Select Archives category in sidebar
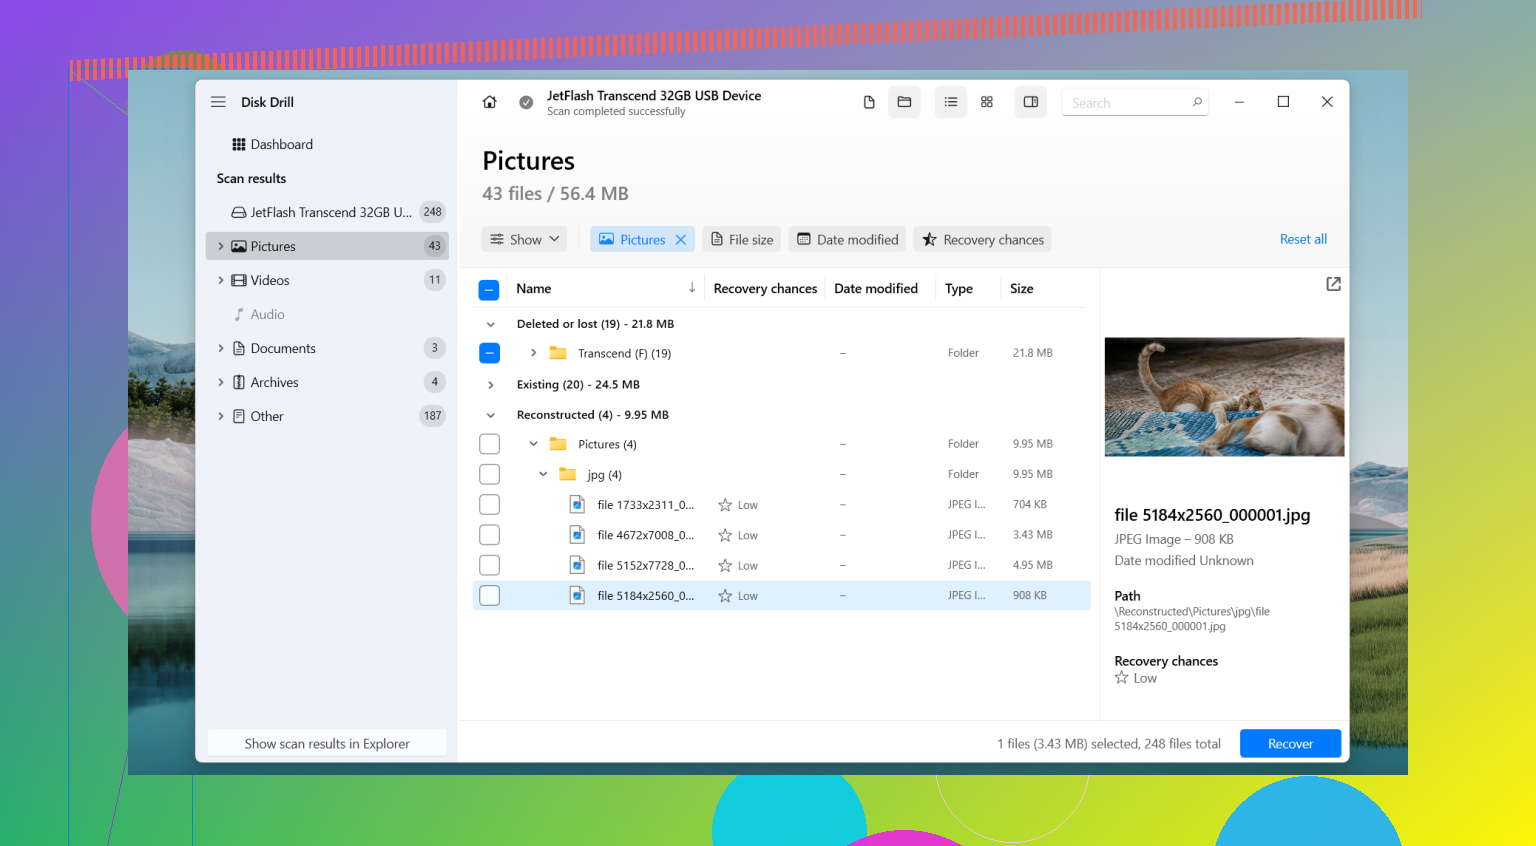This screenshot has width=1536, height=846. [327, 382]
